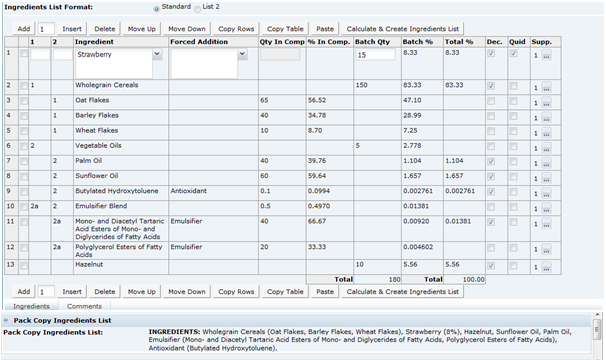Collapse the Pack Copy Ingredients List section

point(6,320)
